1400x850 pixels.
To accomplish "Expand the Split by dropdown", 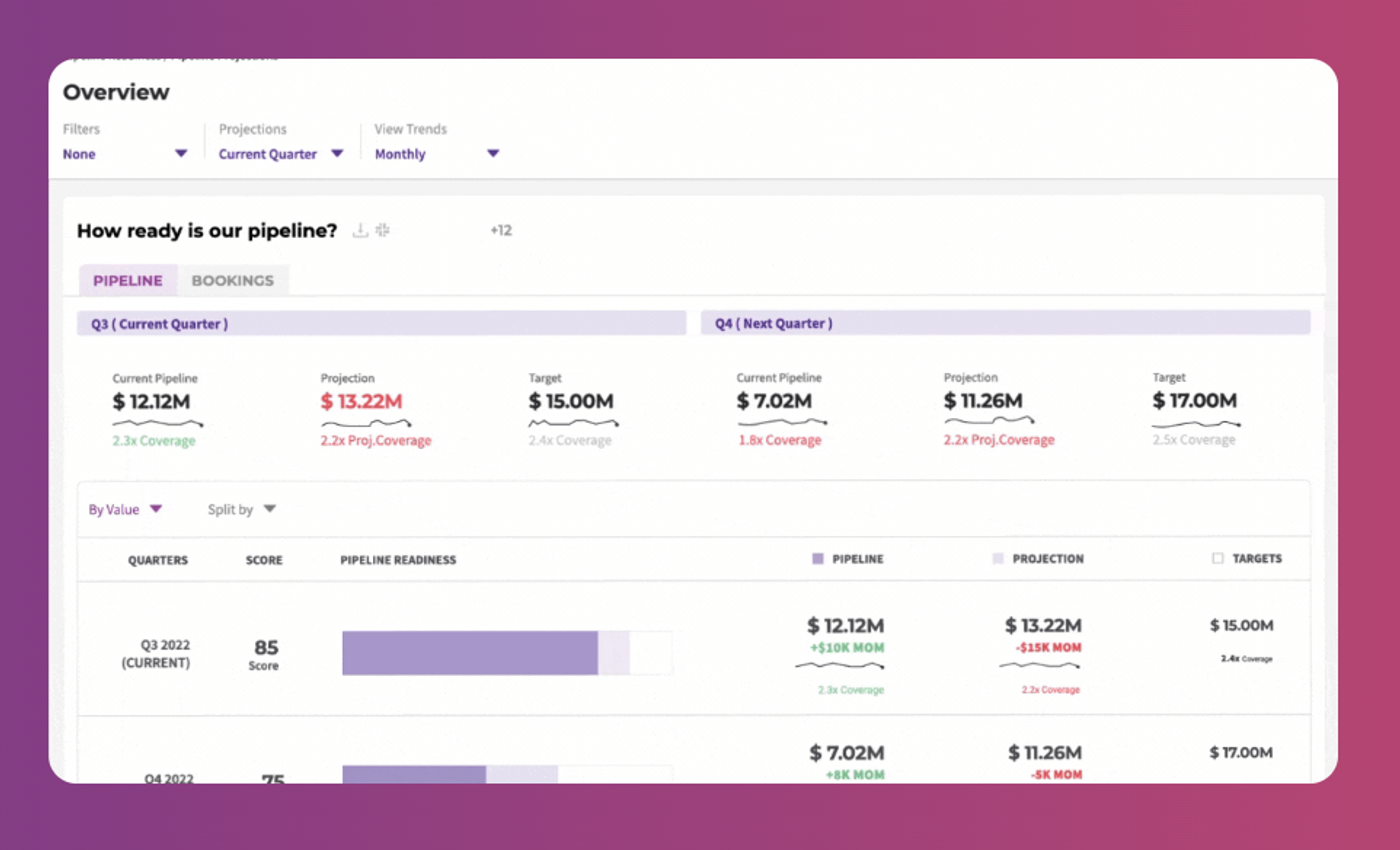I will point(242,509).
